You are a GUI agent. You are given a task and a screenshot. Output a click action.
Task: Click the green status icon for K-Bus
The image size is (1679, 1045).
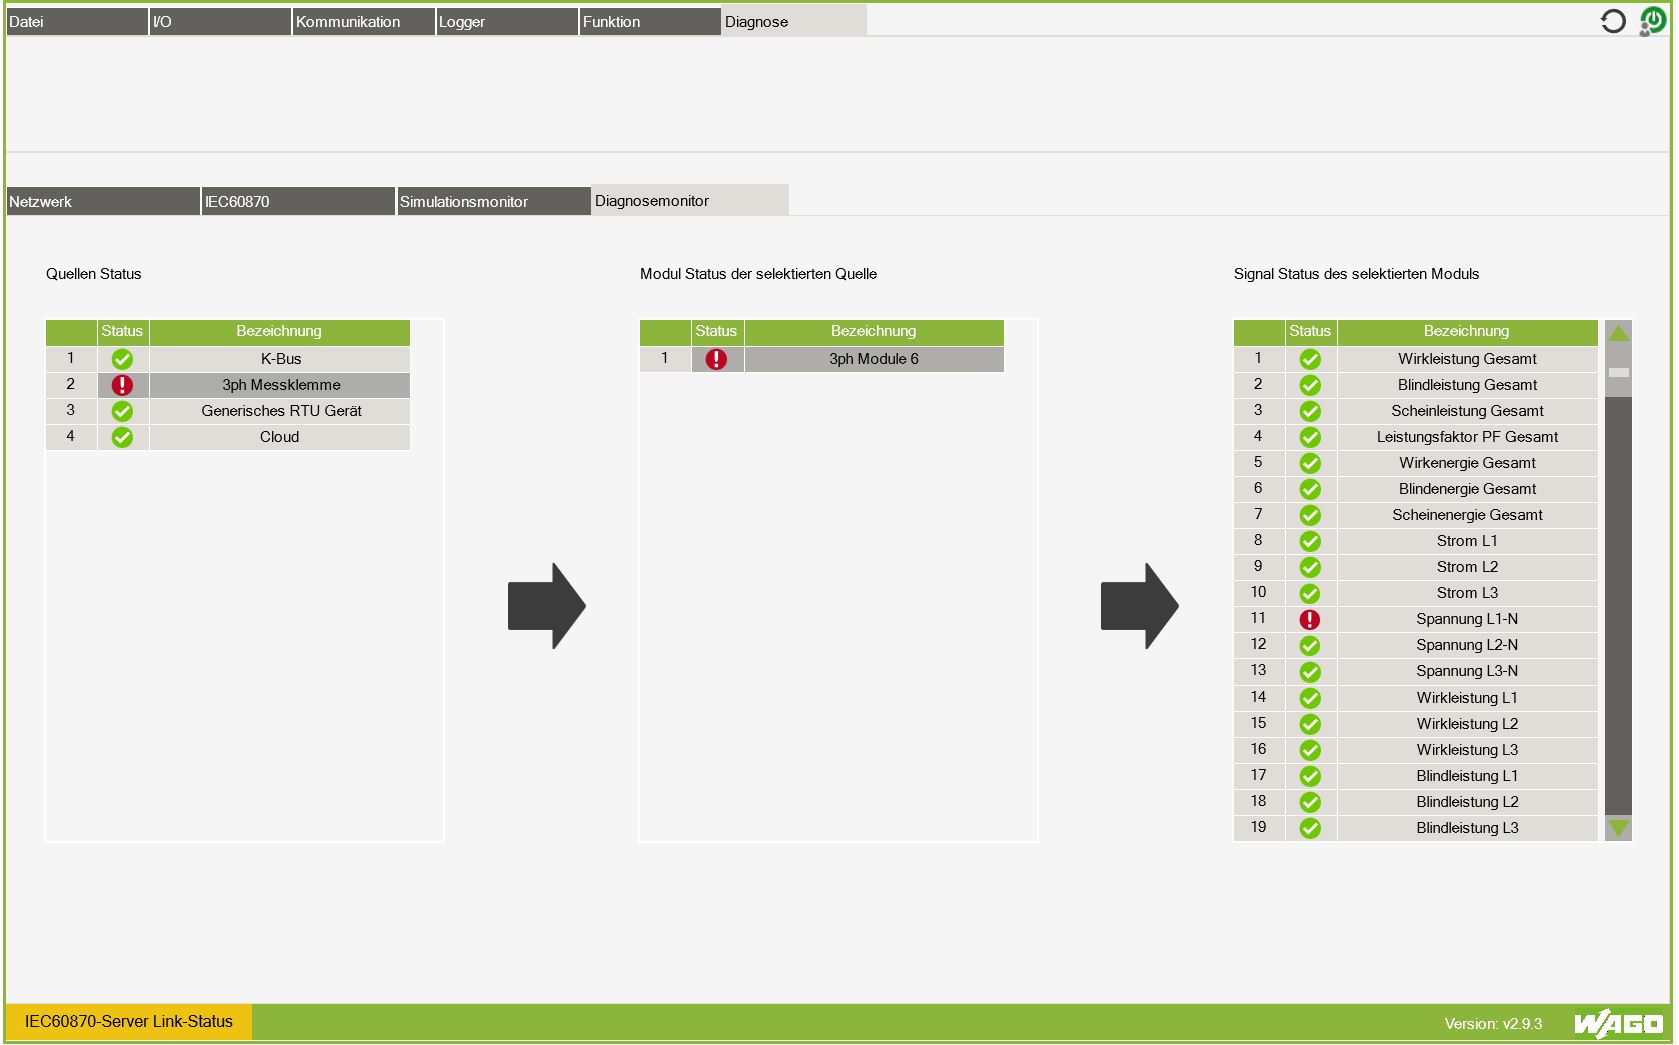click(122, 359)
